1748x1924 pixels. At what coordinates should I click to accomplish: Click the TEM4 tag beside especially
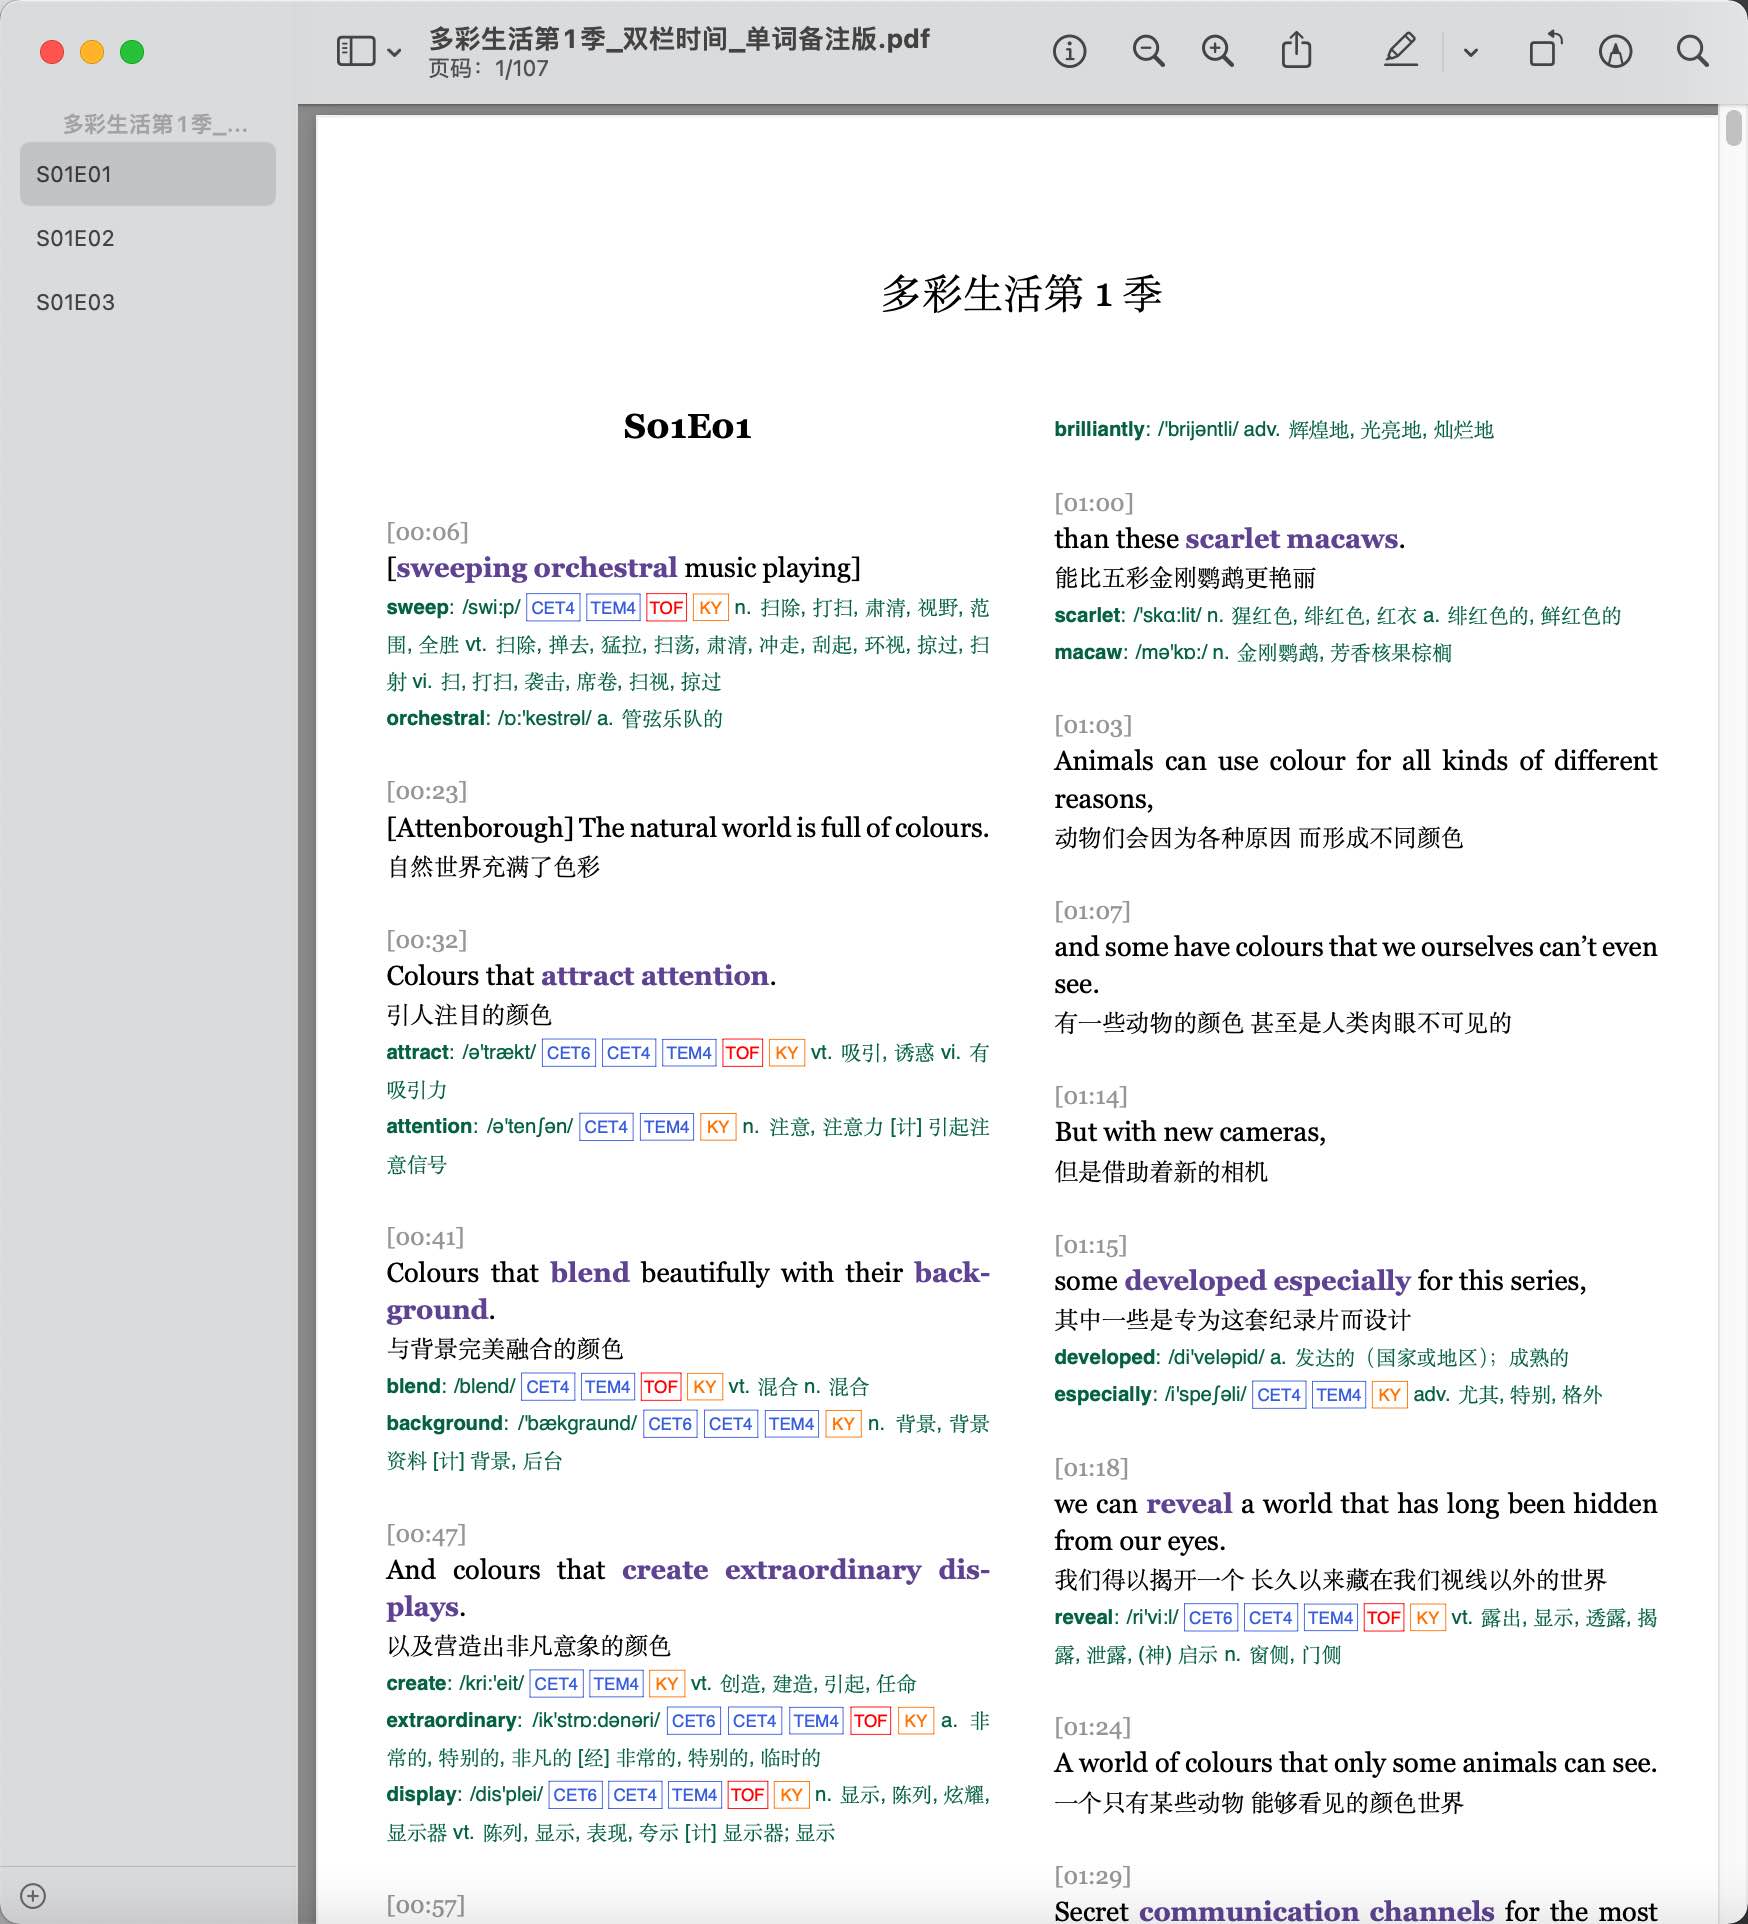(1339, 1395)
